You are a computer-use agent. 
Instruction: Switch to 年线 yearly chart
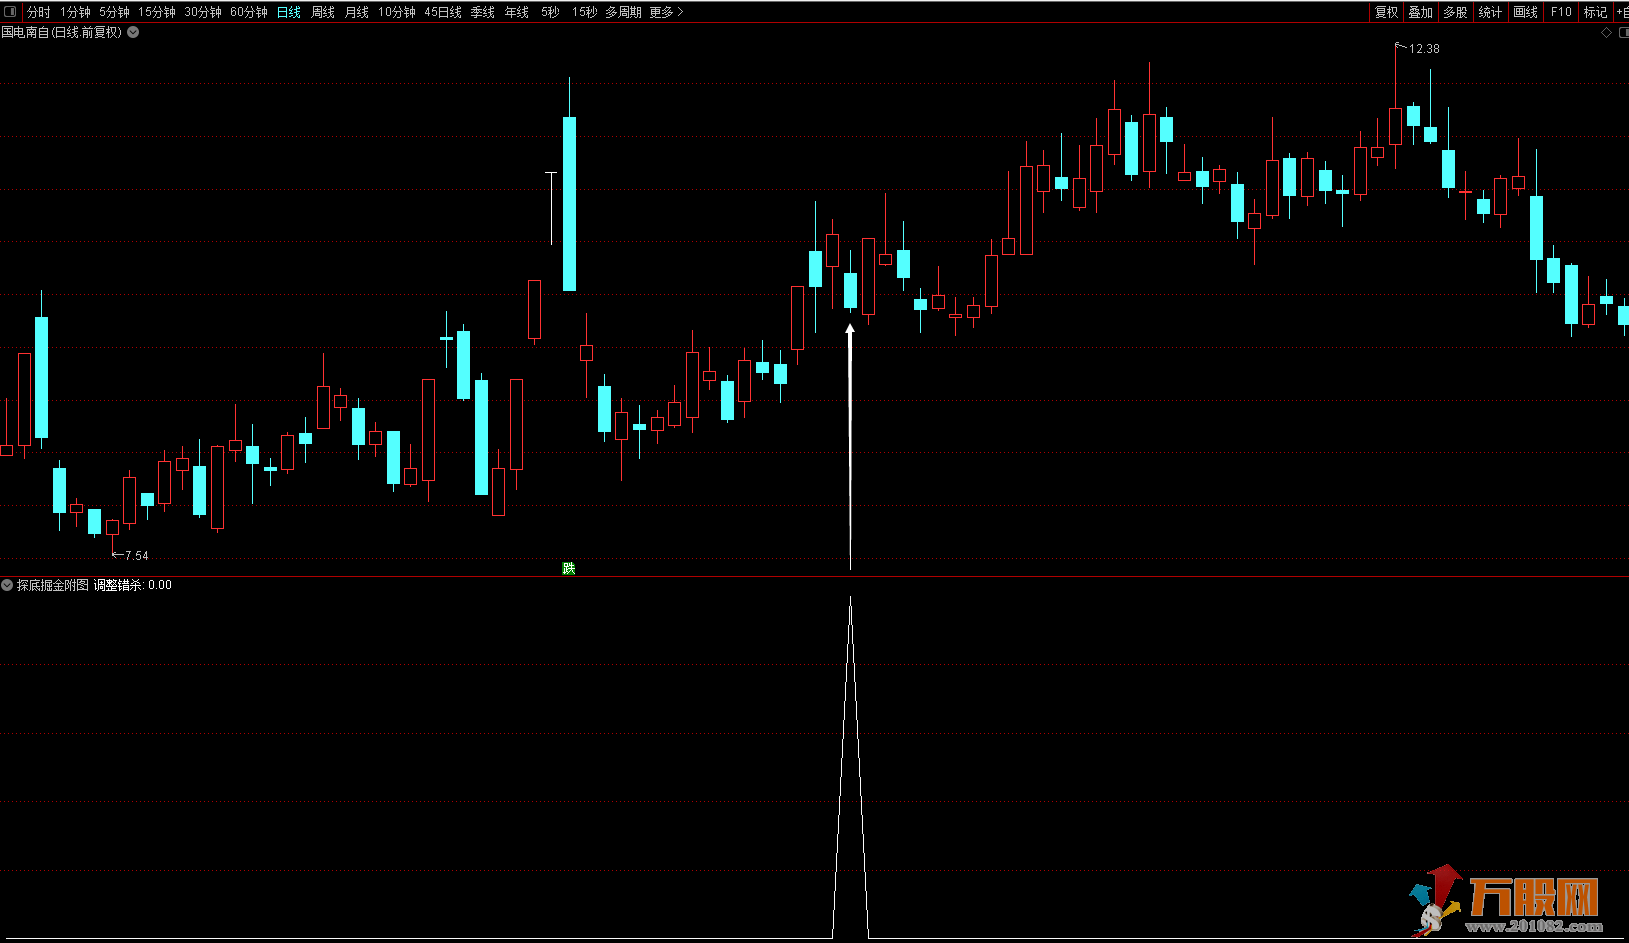[517, 12]
